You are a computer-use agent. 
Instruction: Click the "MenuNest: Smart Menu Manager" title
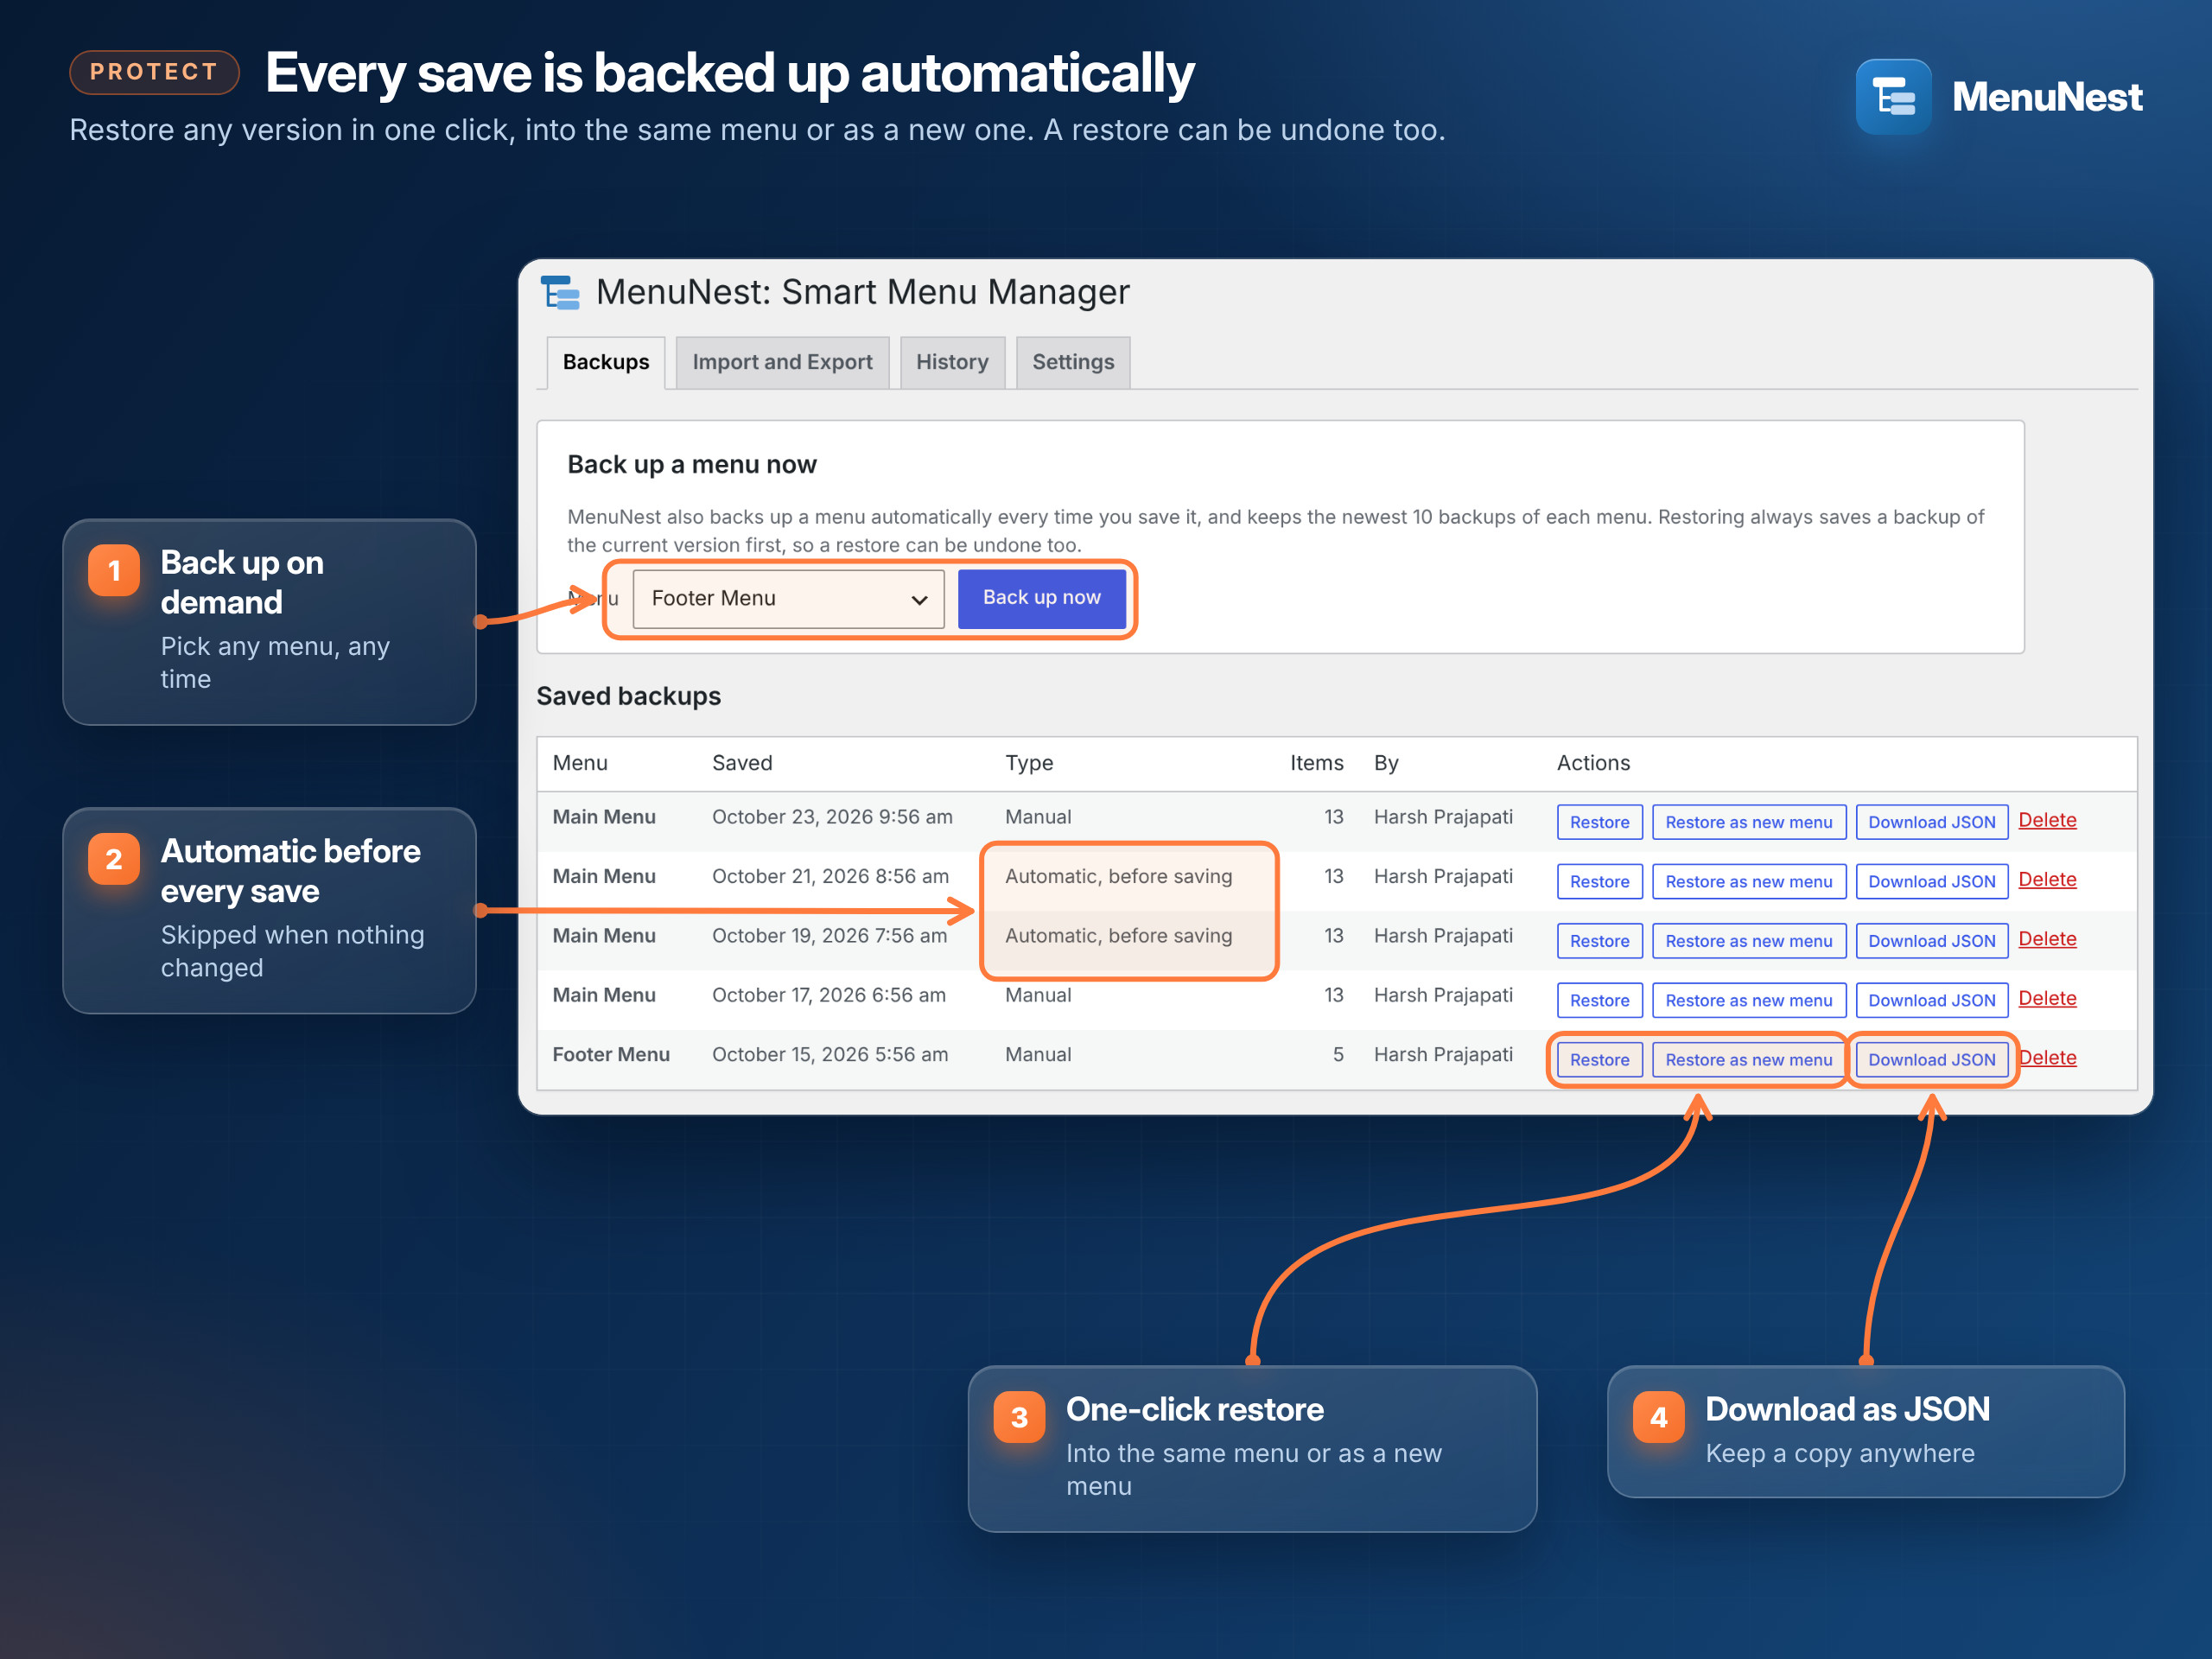862,292
